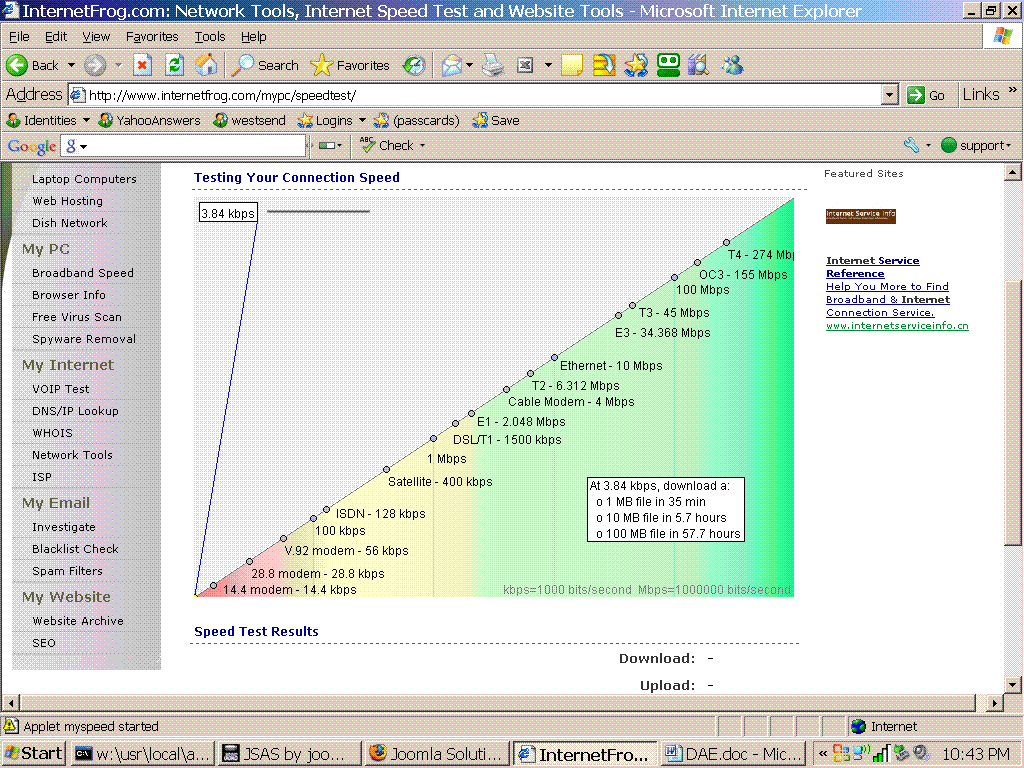This screenshot has height=768, width=1024.
Task: Open the Favorites star panel
Action: click(x=349, y=65)
